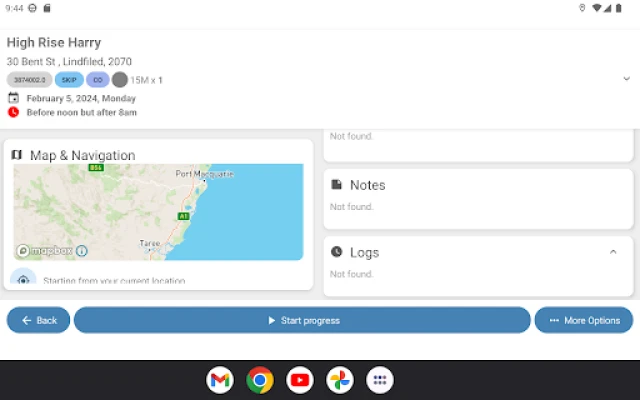Image resolution: width=640 pixels, height=400 pixels.
Task: Click the three dots icon in More Options
Action: click(554, 320)
